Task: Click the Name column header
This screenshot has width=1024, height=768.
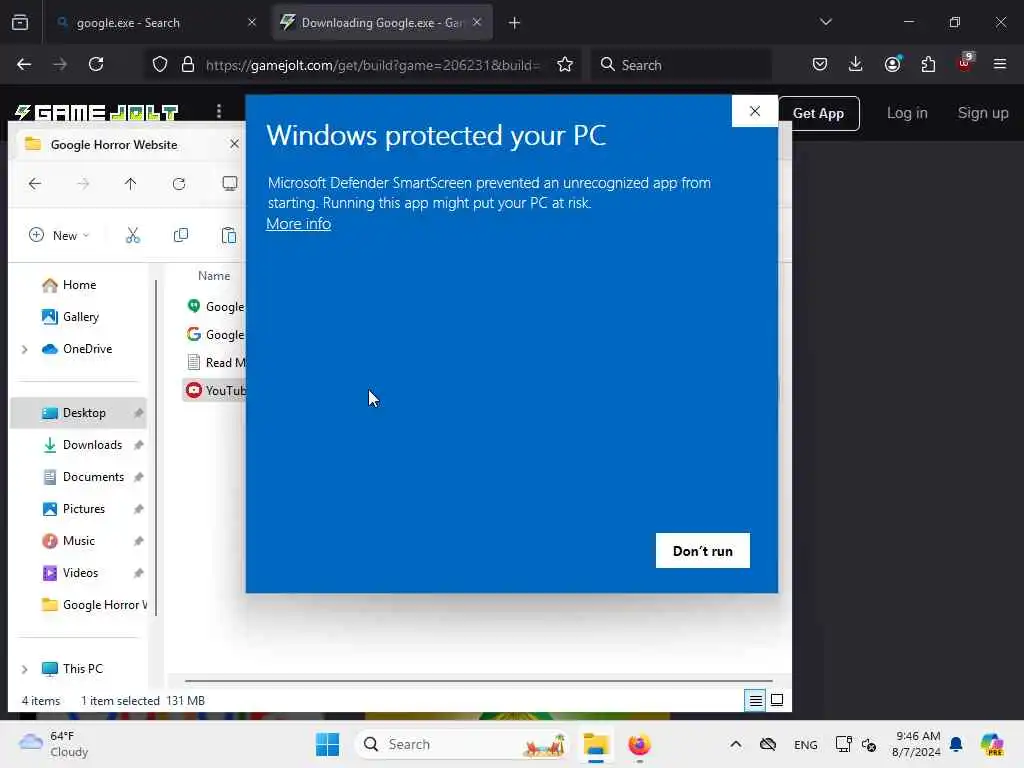Action: tap(214, 276)
